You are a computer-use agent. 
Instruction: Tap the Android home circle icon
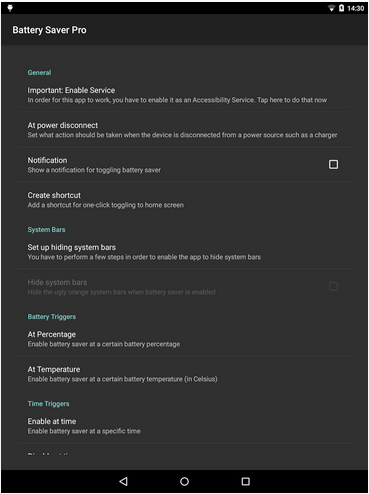coord(184,481)
